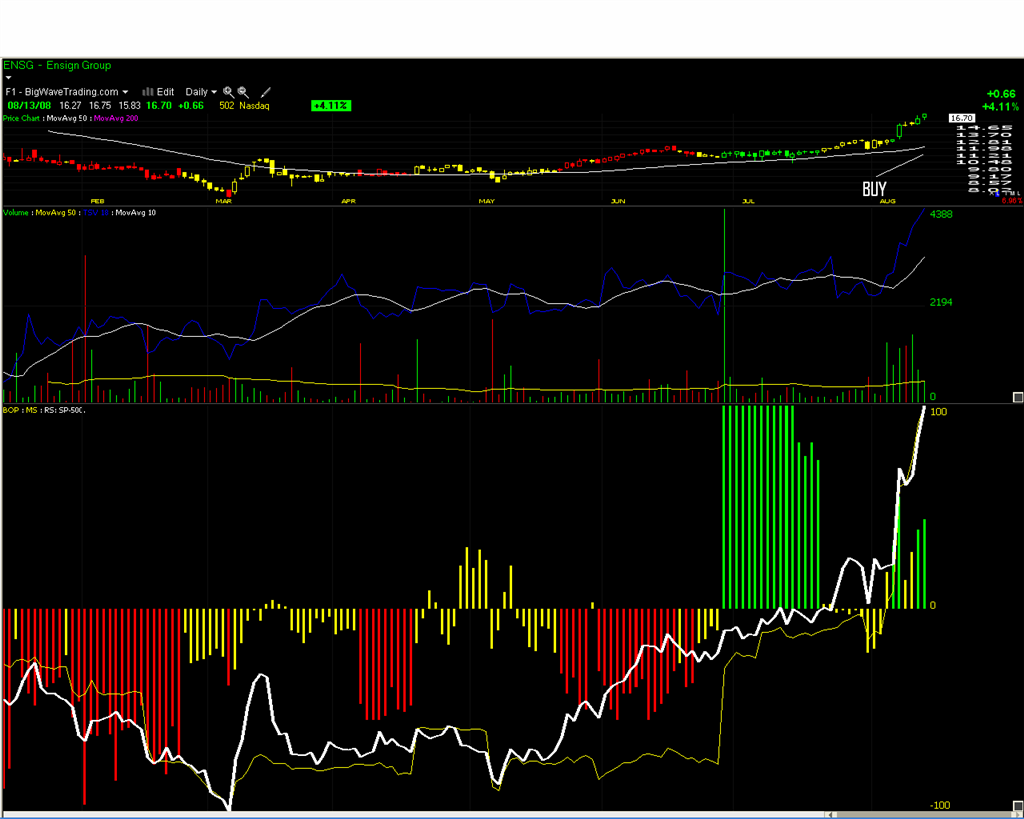Screen dimensions: 1024x819
Task: Open the Daily timeframe dropdown
Action: [x=199, y=92]
